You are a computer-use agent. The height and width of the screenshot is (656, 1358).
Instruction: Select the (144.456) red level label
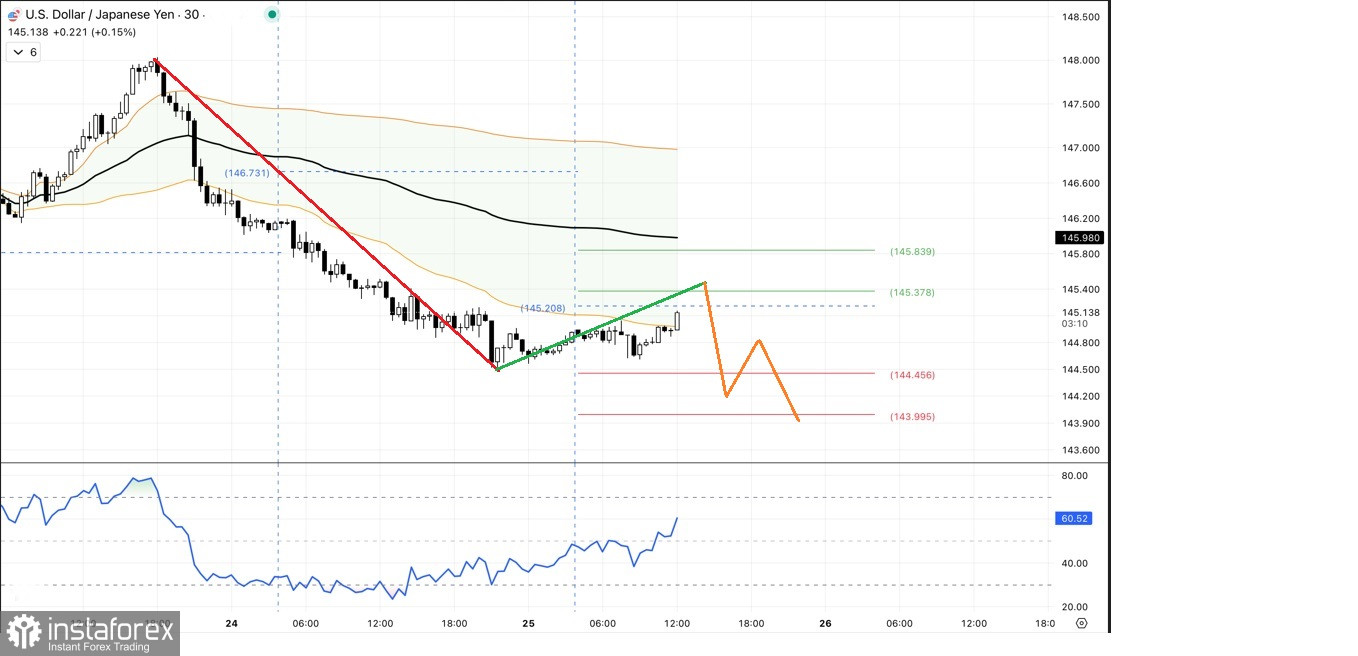pos(912,375)
